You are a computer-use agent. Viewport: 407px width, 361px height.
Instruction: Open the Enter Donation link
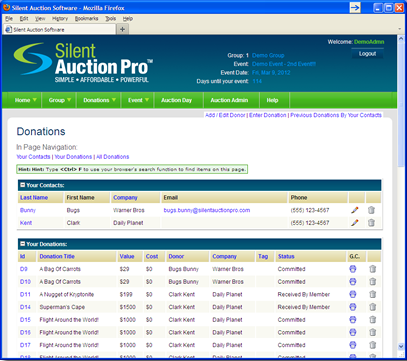click(268, 115)
